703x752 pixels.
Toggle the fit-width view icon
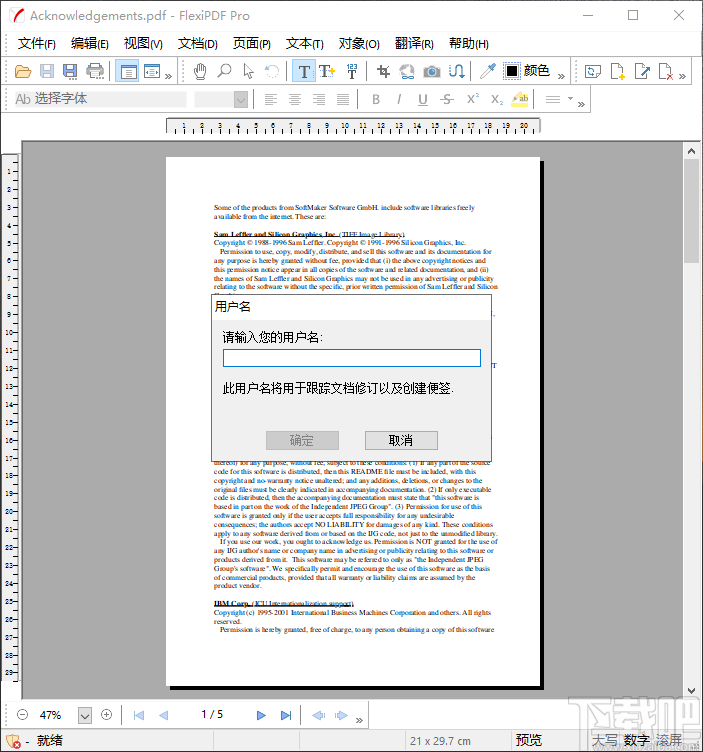(x=152, y=71)
